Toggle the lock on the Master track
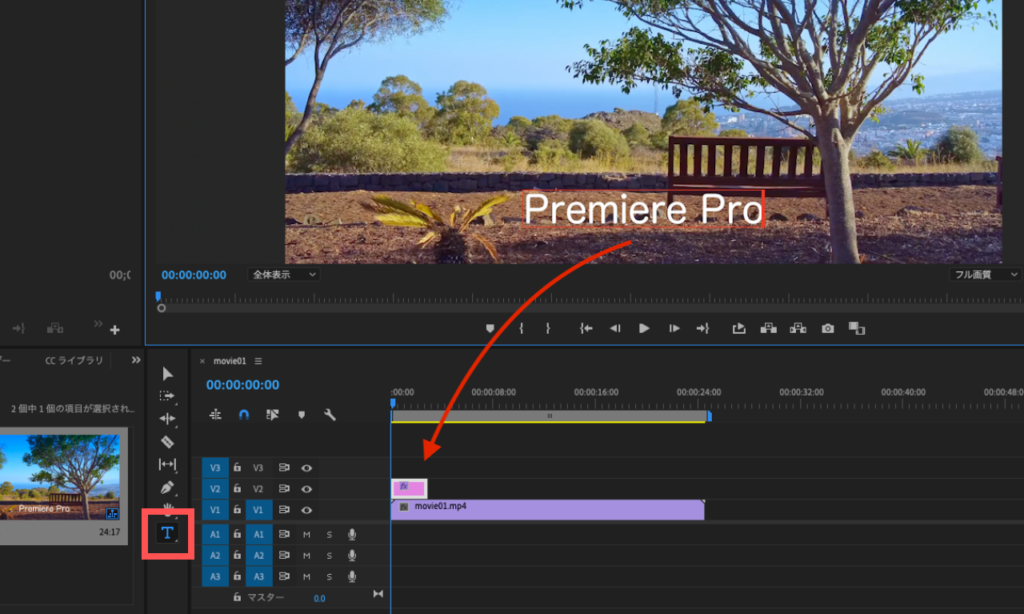Image resolution: width=1024 pixels, height=614 pixels. [x=237, y=597]
